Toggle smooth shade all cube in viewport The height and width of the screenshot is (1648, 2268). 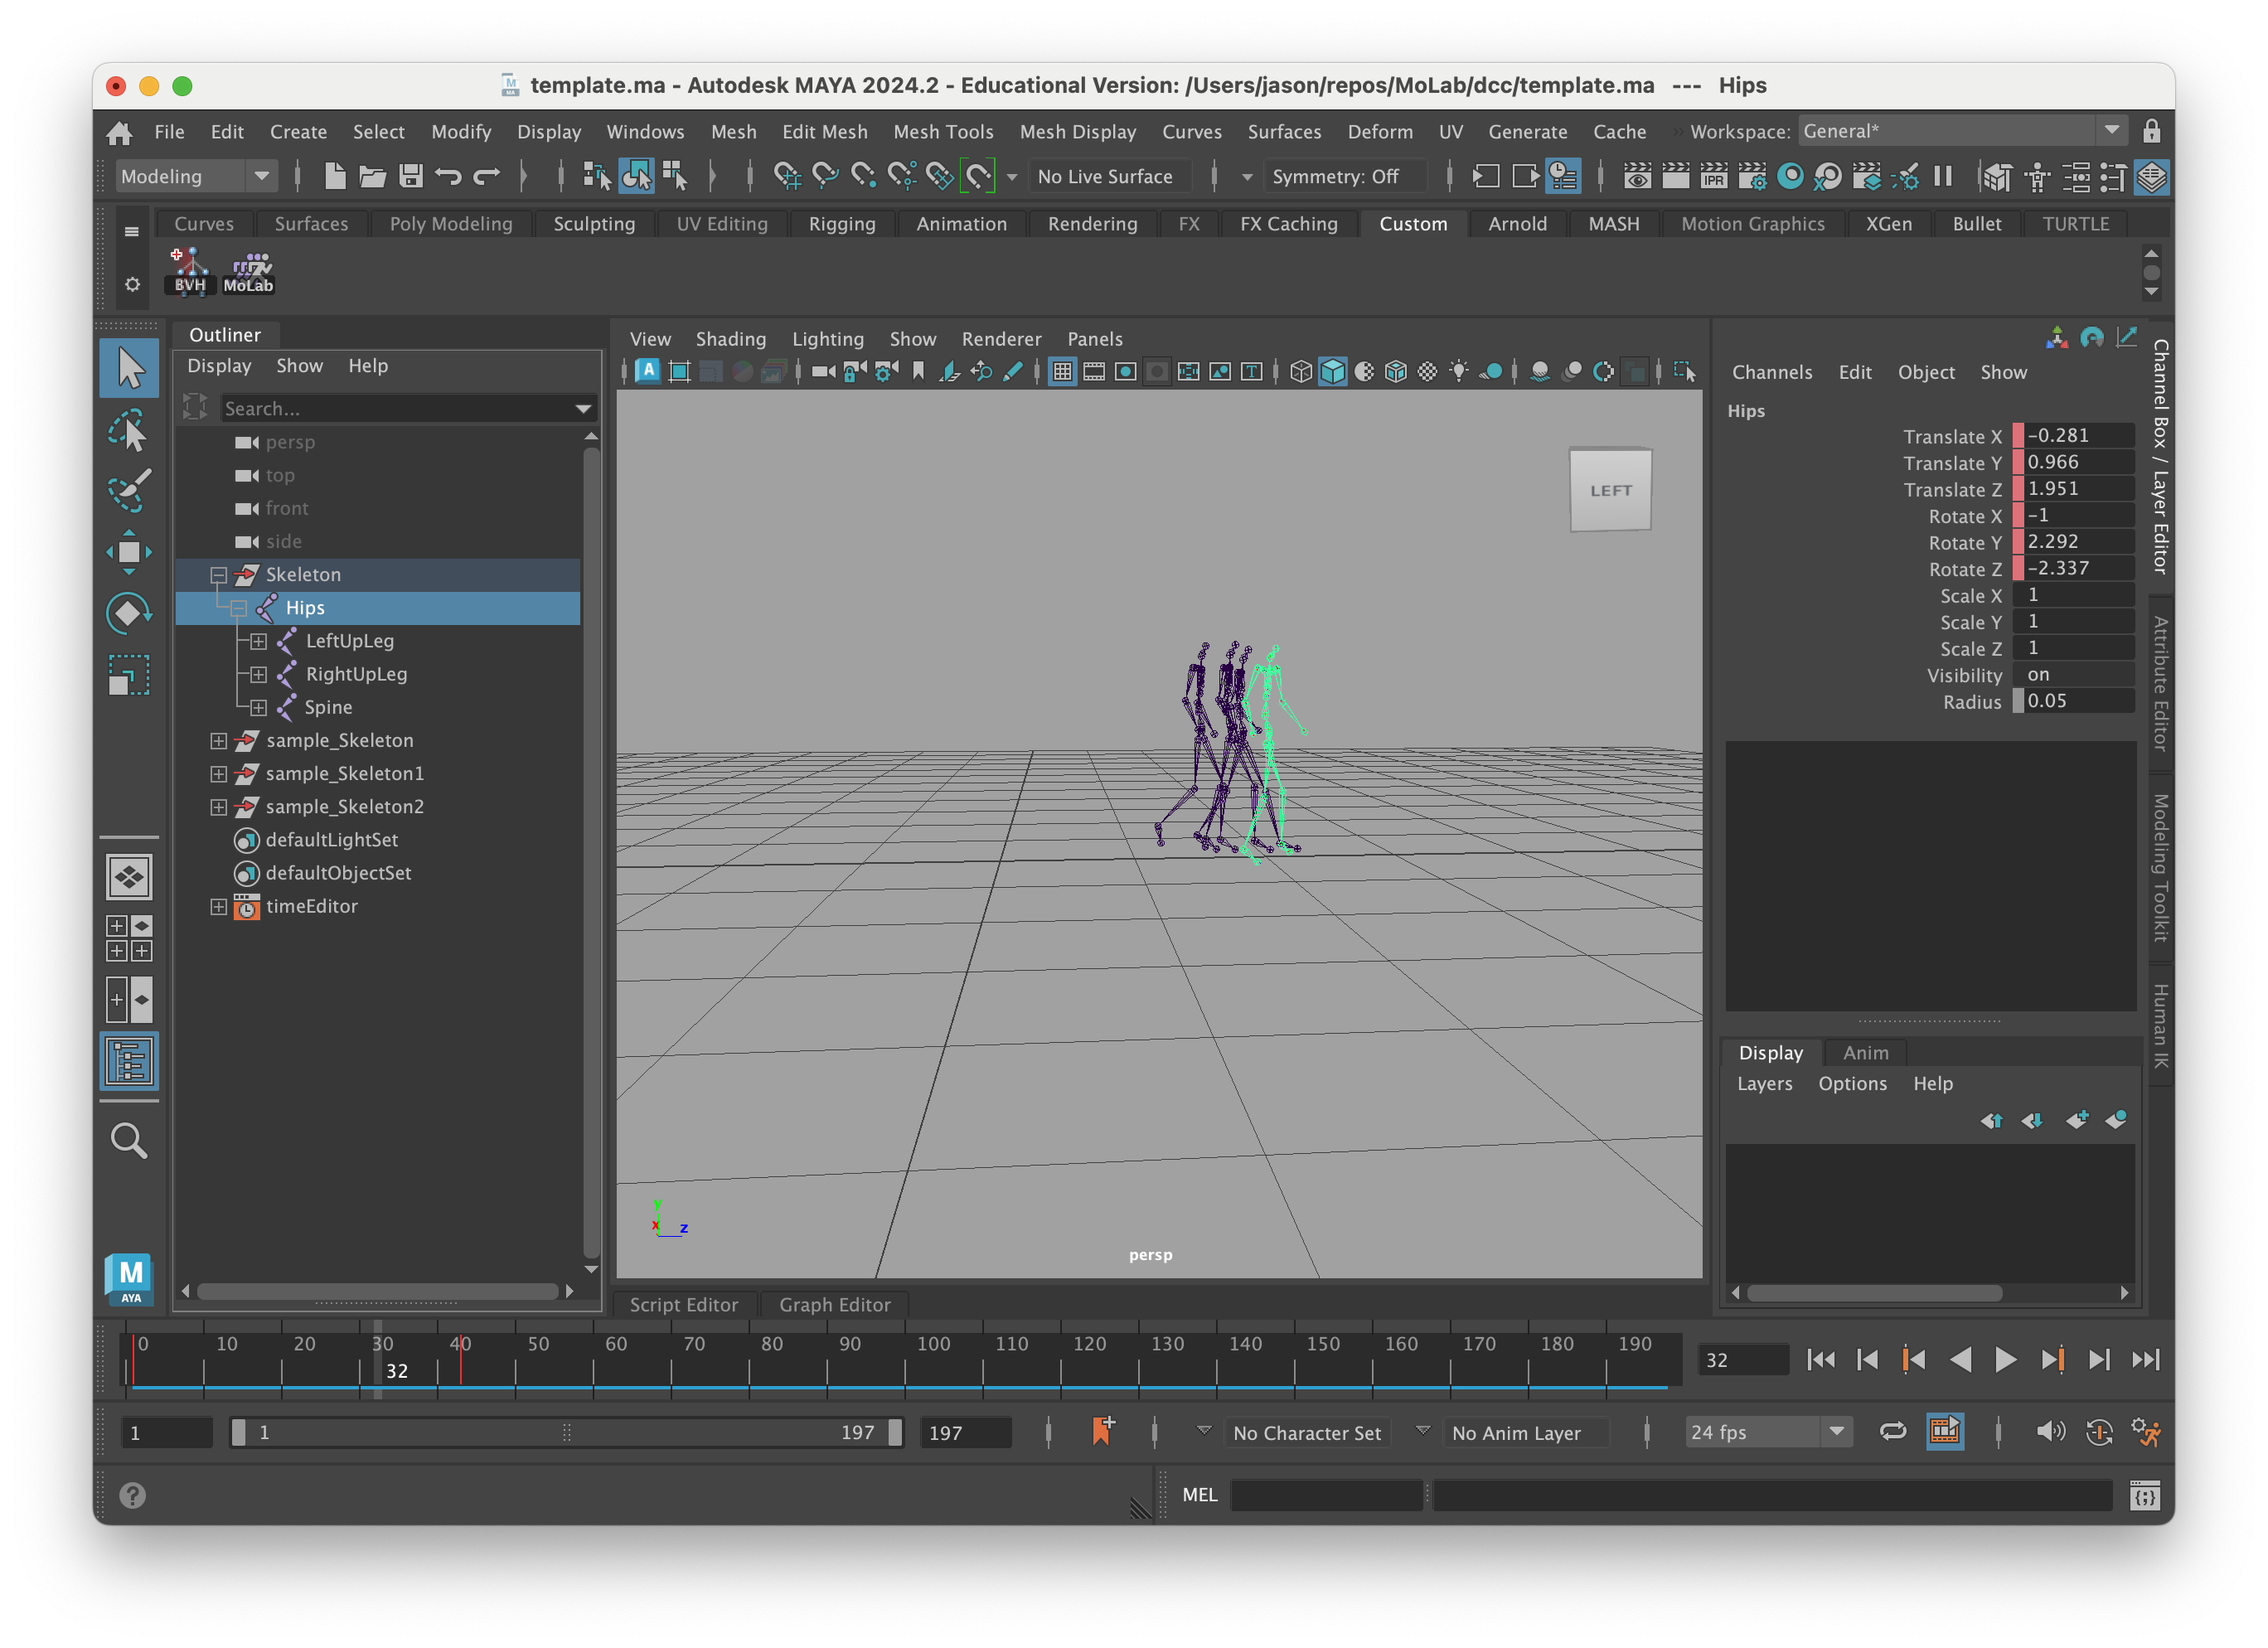tap(1332, 372)
